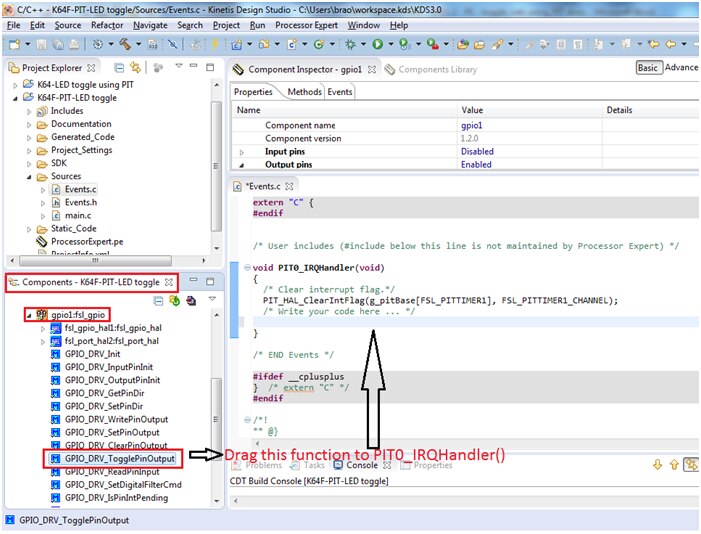Select GPIO_DRV_SetPinDir method
The height and width of the screenshot is (534, 701).
click(x=104, y=407)
